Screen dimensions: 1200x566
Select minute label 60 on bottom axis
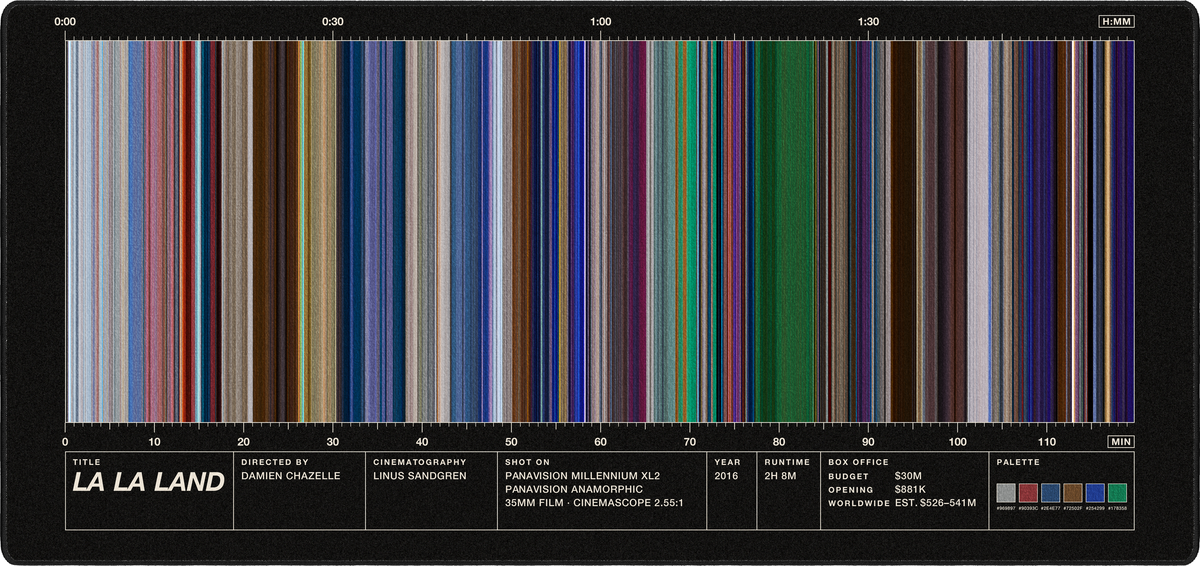pos(601,441)
